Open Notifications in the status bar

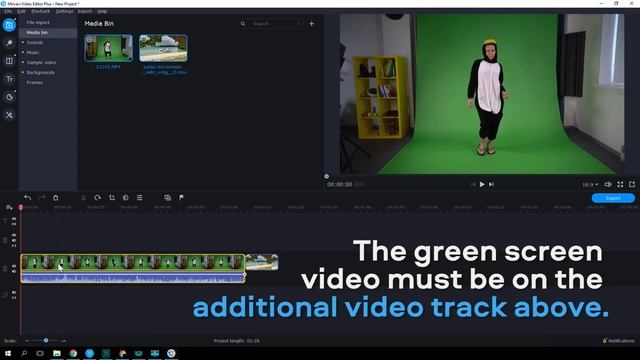coord(618,341)
